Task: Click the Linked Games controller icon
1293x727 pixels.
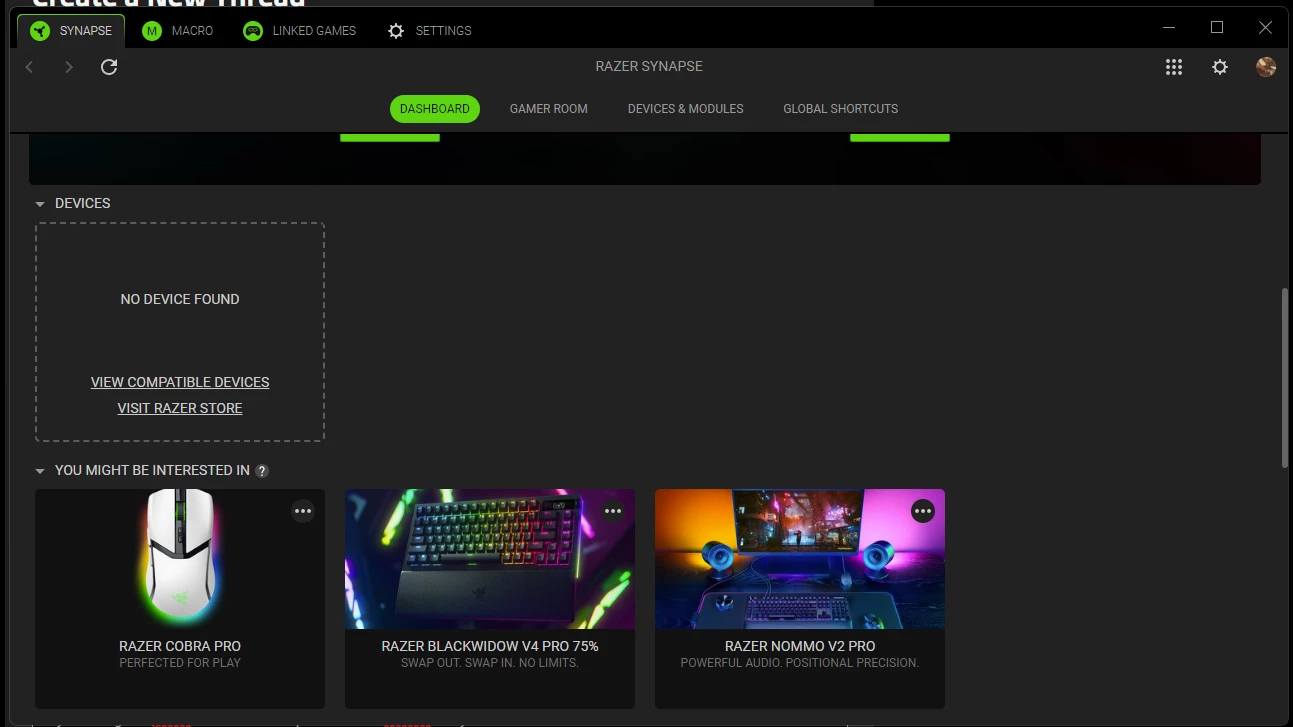Action: [x=253, y=31]
